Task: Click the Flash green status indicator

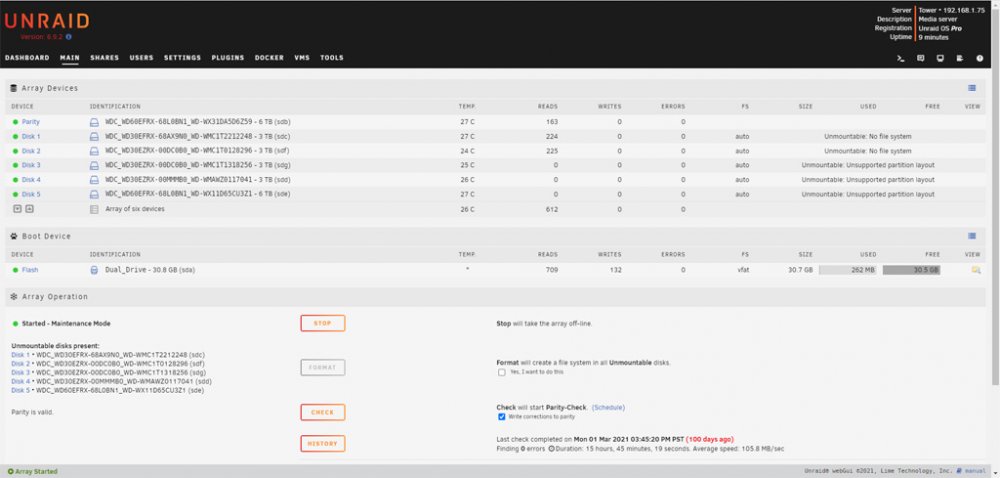Action: (x=15, y=270)
